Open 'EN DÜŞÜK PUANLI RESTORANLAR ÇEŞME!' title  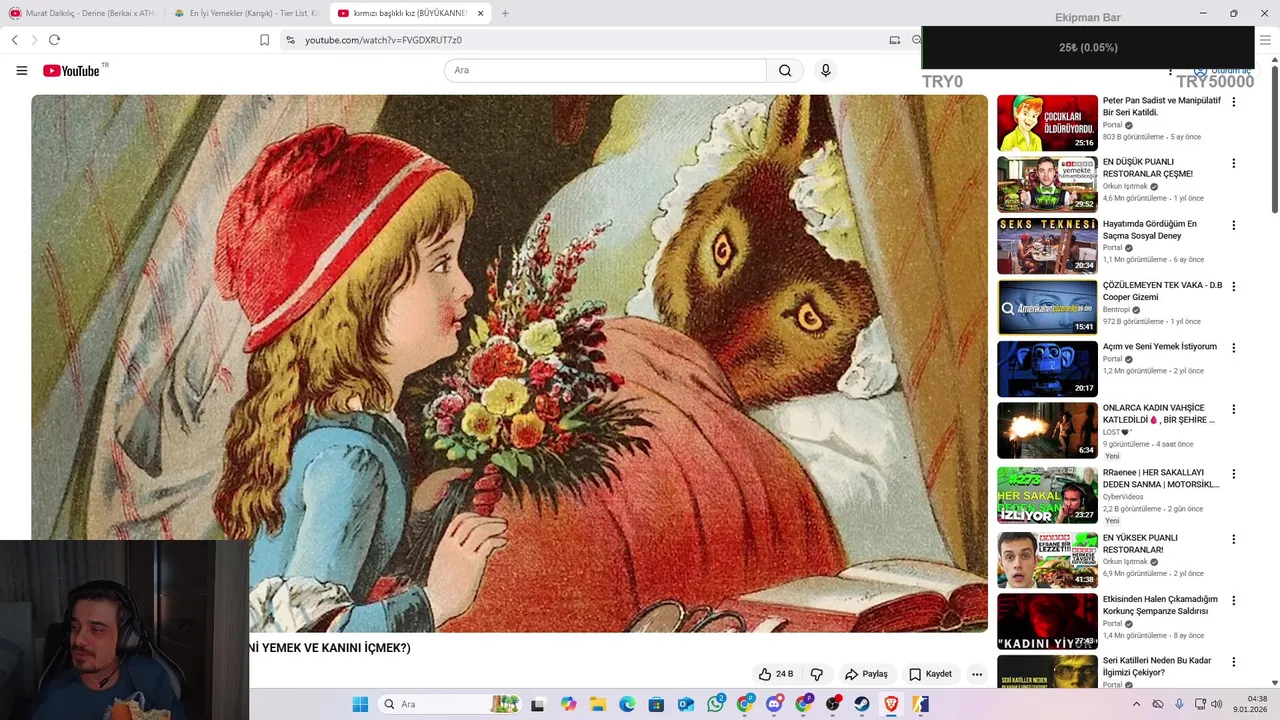(x=1148, y=168)
